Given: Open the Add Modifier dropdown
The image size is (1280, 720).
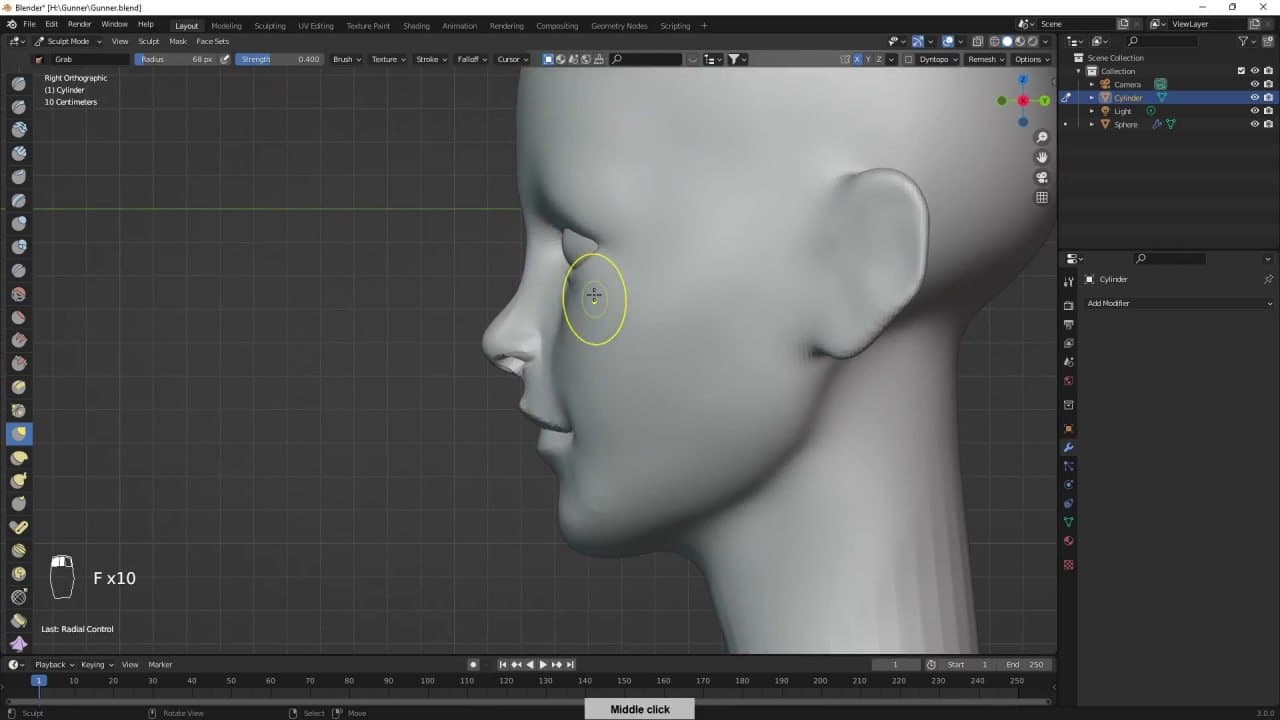Looking at the screenshot, I should [1180, 303].
